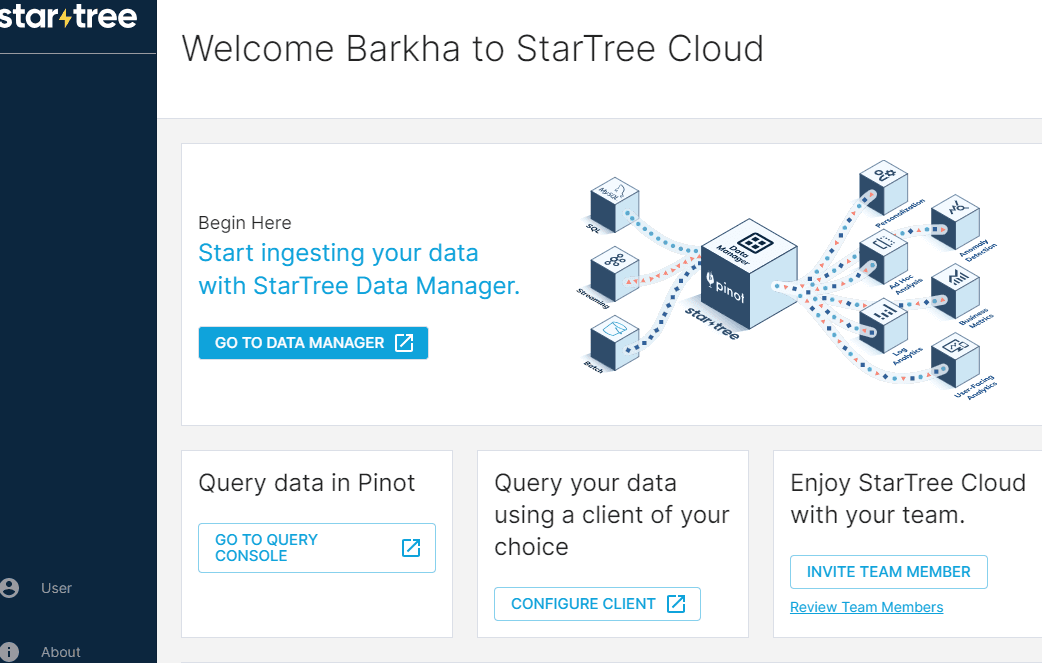Click the external-link icon on Configure Client

(676, 604)
